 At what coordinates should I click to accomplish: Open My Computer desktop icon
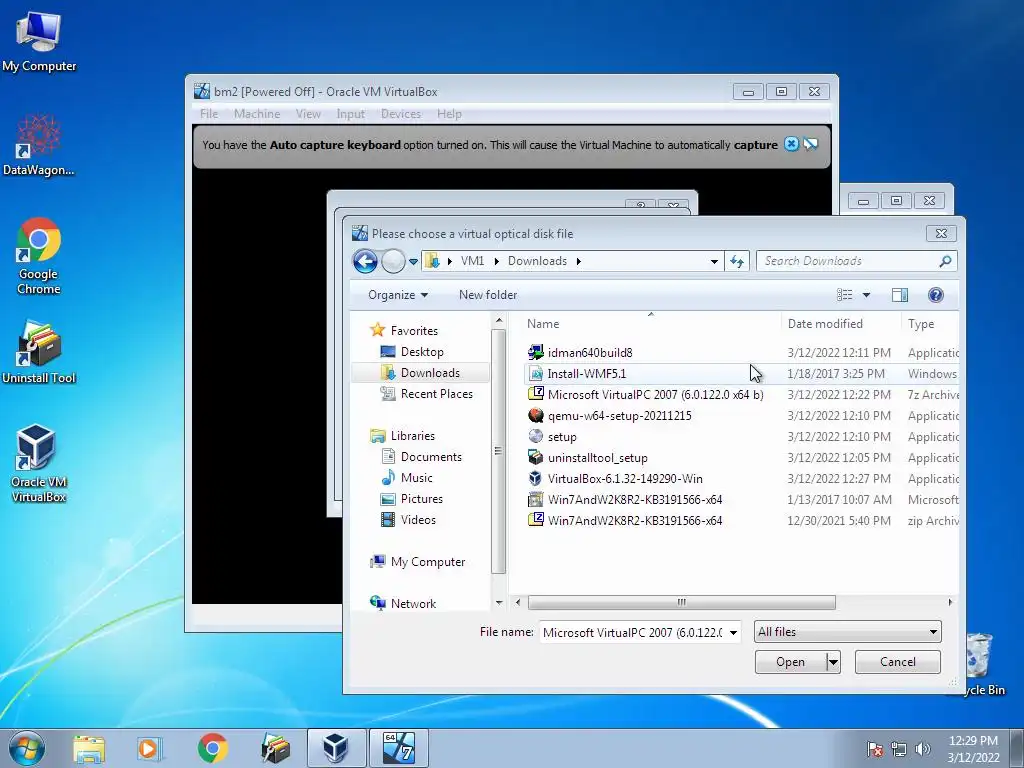(x=39, y=42)
